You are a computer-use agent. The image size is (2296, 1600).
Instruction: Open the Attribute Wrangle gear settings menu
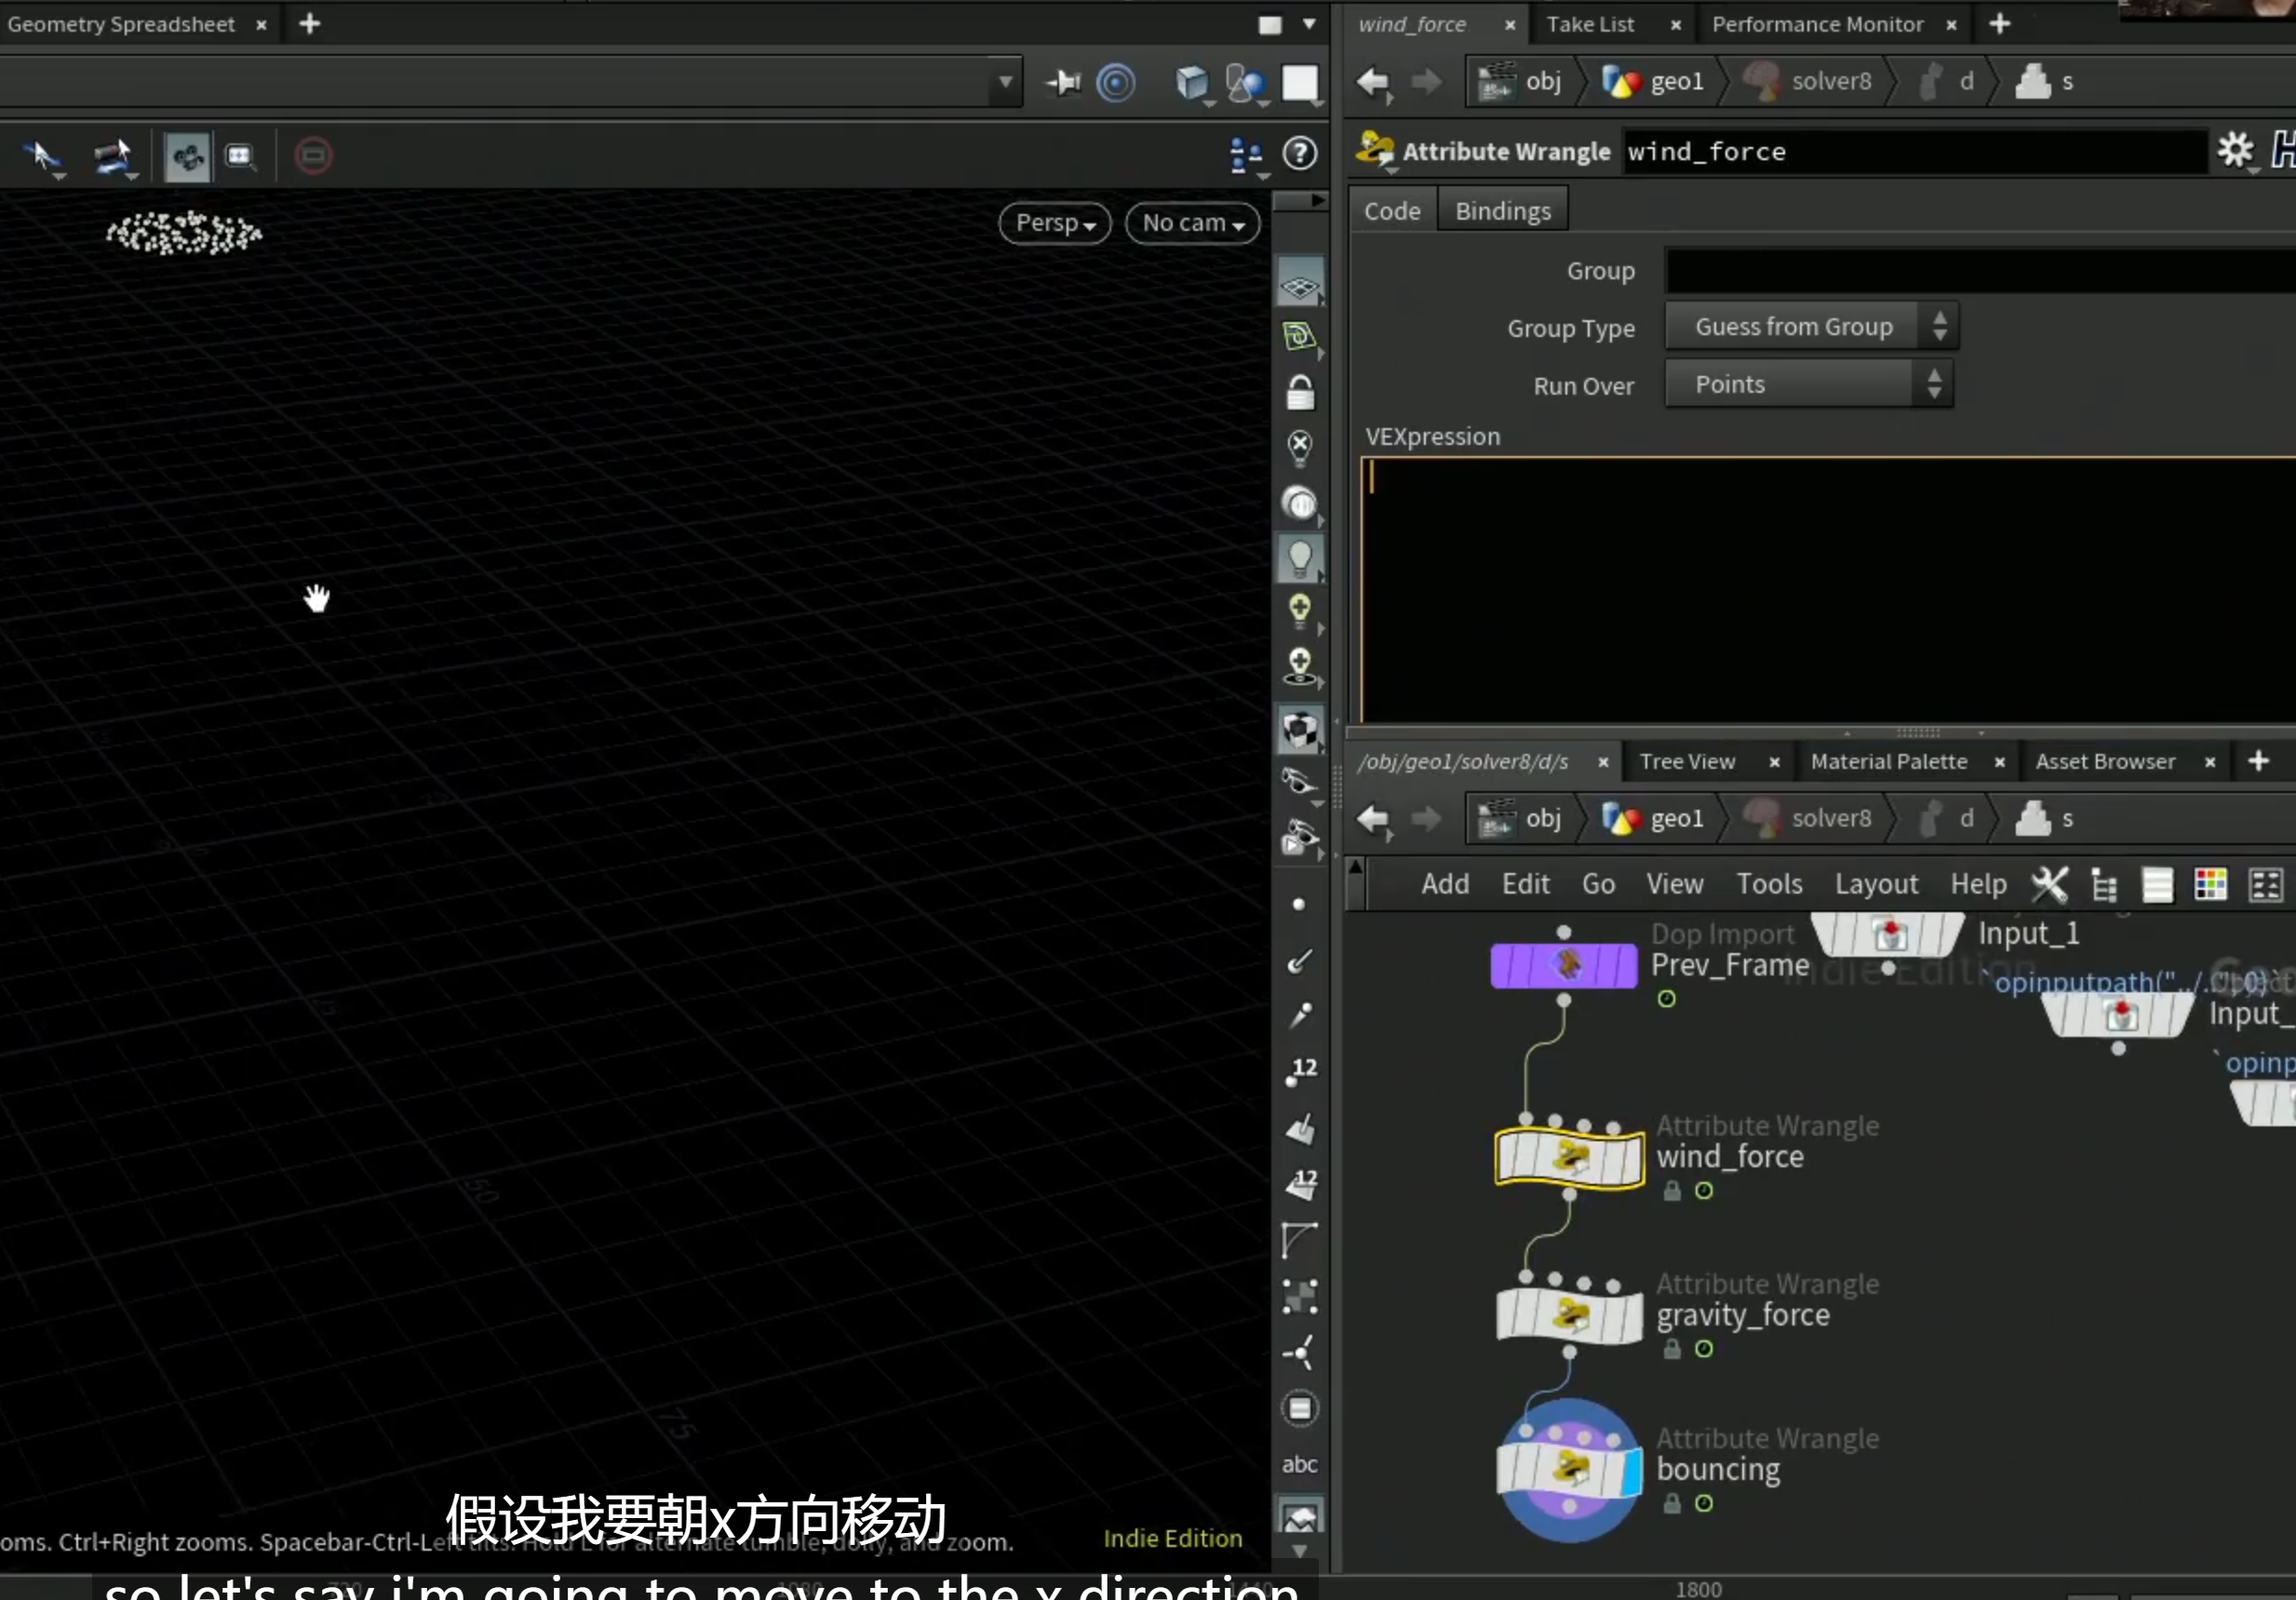click(x=2236, y=151)
